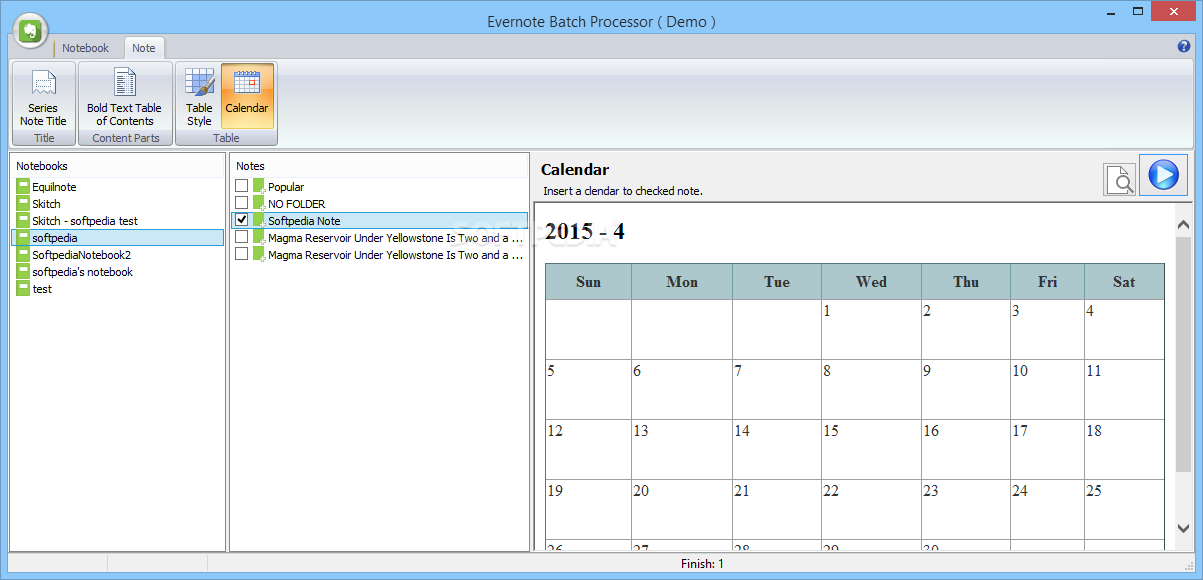Click the calendar scrollbar up arrow
Viewport: 1203px width, 580px height.
[1183, 225]
